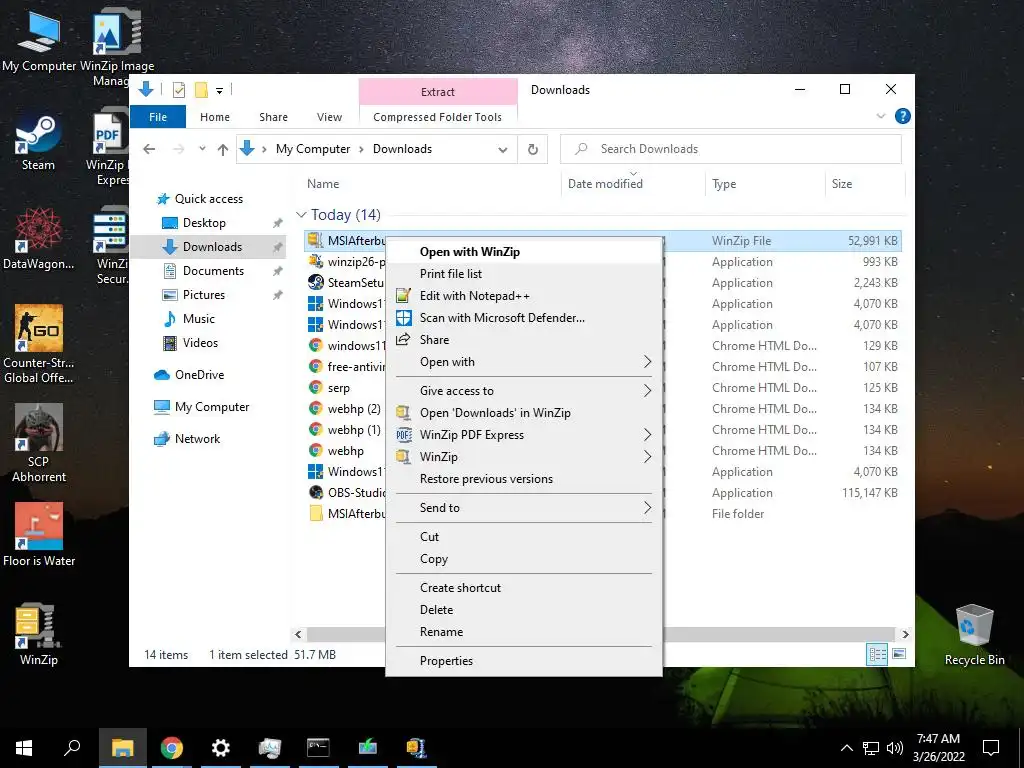Click Downloads in the address breadcrumb
The height and width of the screenshot is (768, 1024).
402,149
